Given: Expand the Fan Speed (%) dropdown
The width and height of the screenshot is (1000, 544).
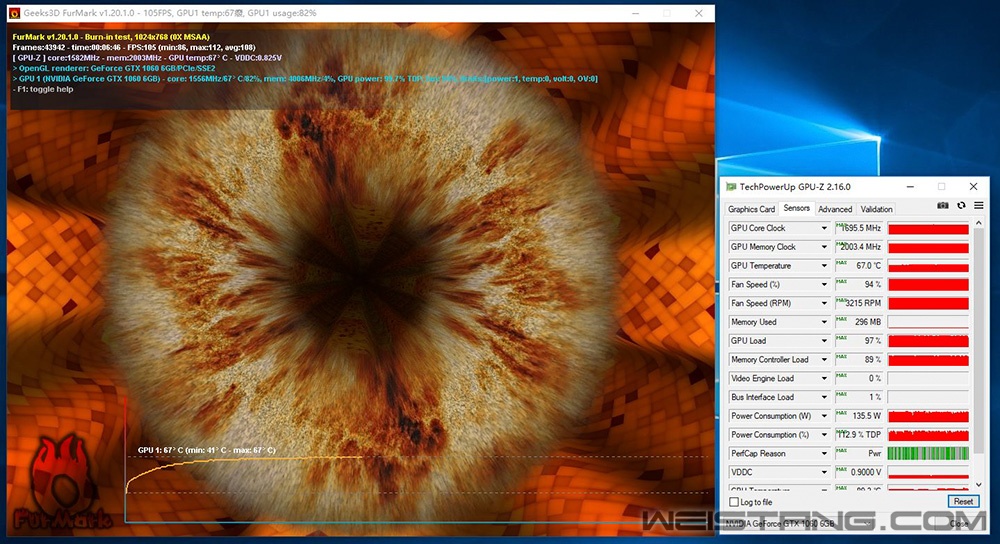Looking at the screenshot, I should coord(824,284).
